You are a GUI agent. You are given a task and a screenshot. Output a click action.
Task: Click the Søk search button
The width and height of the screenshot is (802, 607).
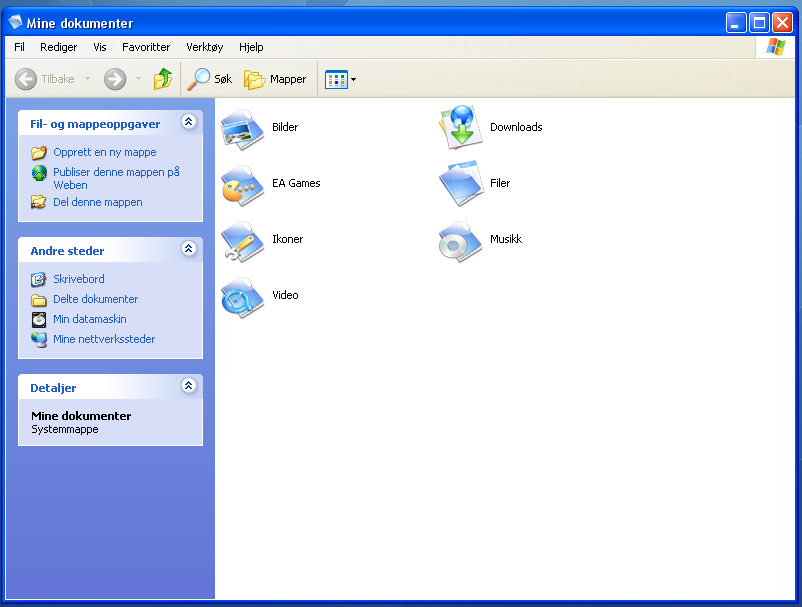pos(211,79)
